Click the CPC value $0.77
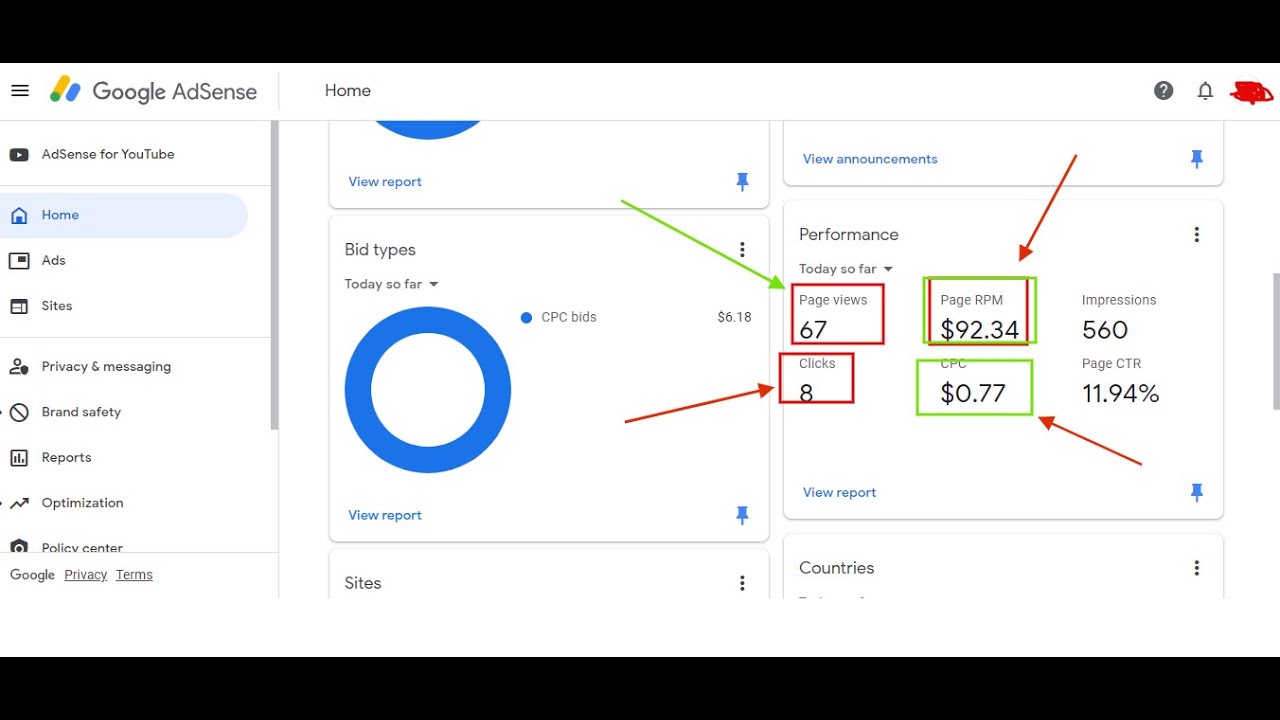The width and height of the screenshot is (1280, 720). (973, 394)
